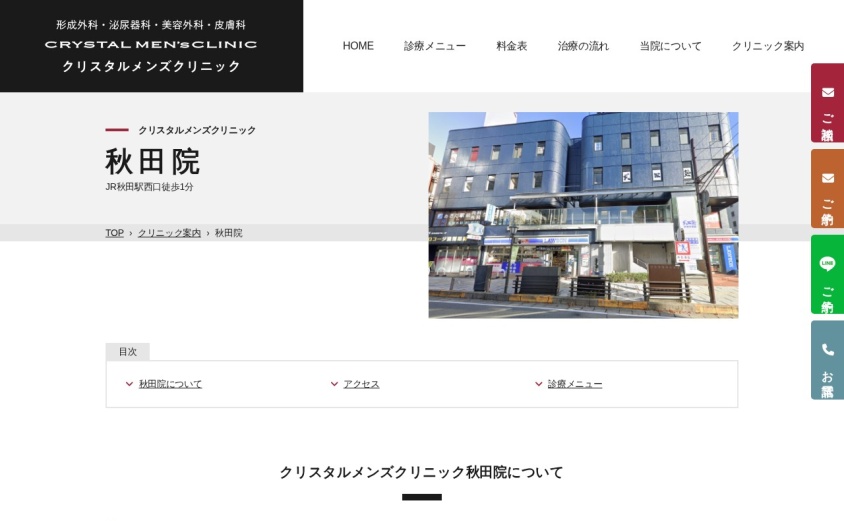Select 当院について in the navigation

[670, 46]
